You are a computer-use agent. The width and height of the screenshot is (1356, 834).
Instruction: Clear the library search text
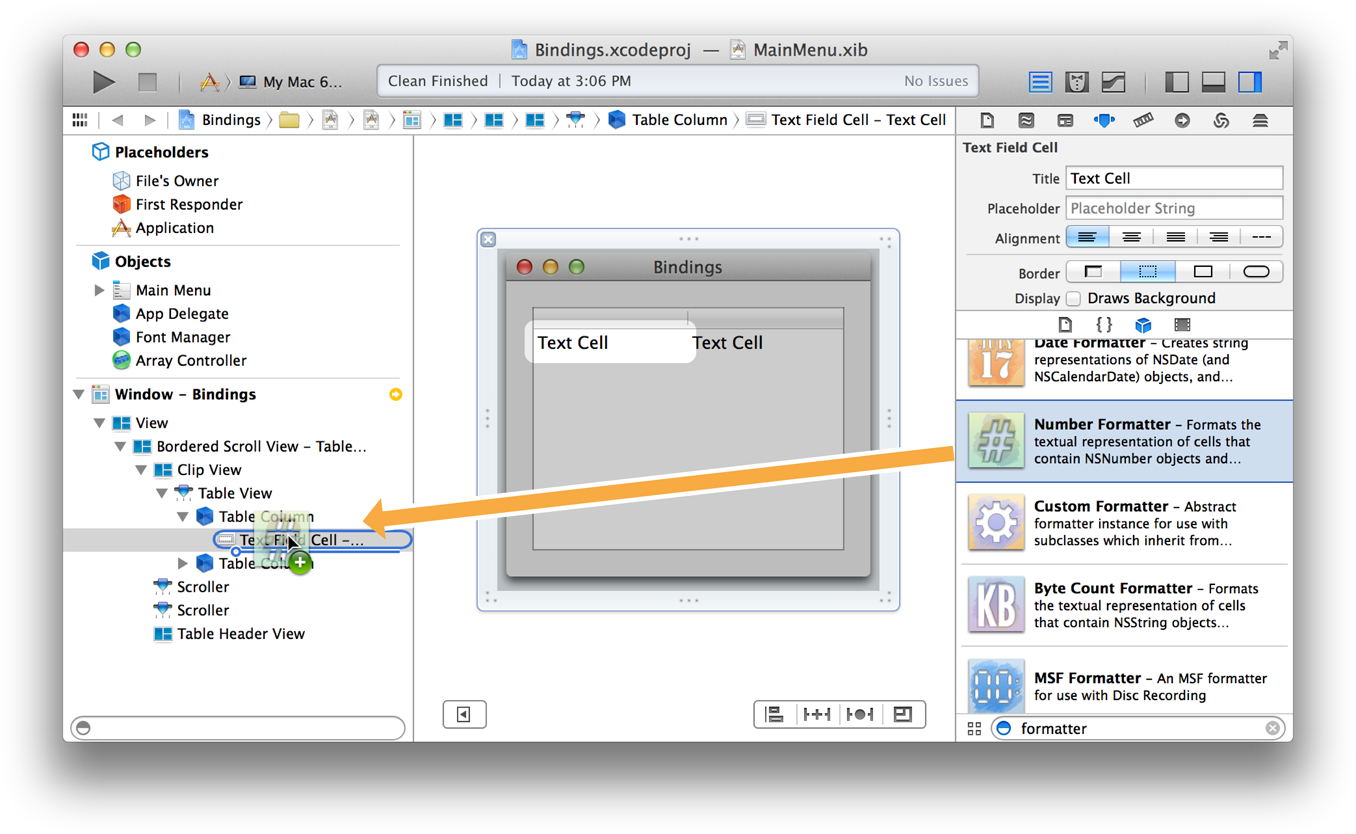[1272, 729]
